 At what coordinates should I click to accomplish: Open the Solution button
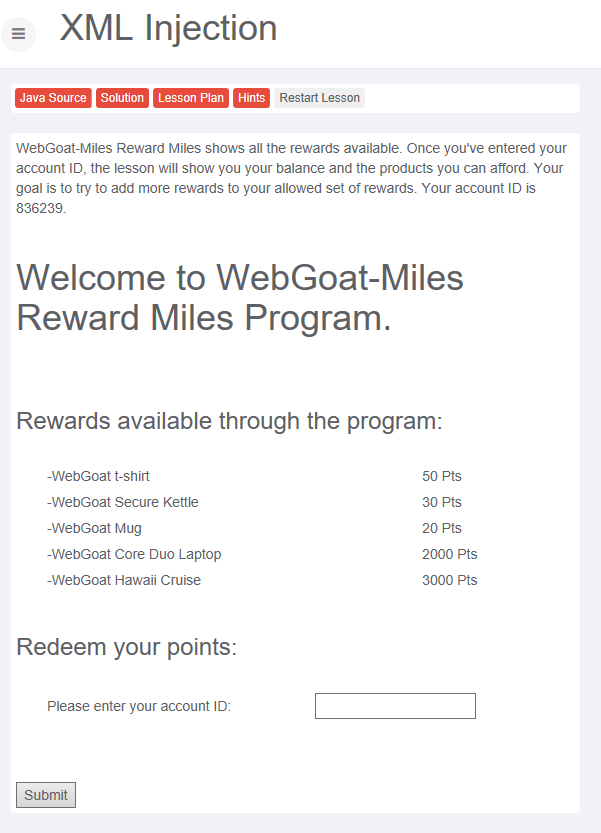click(122, 98)
